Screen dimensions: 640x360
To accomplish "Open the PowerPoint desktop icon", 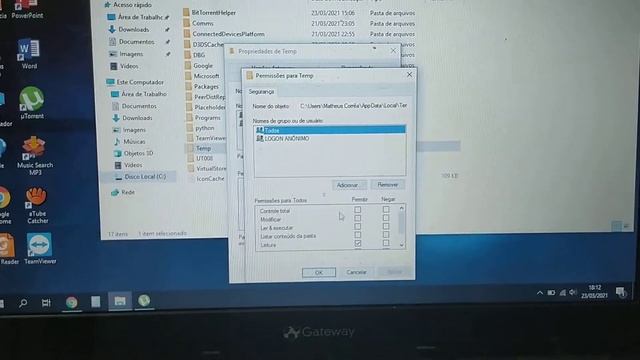I will 27,9.
